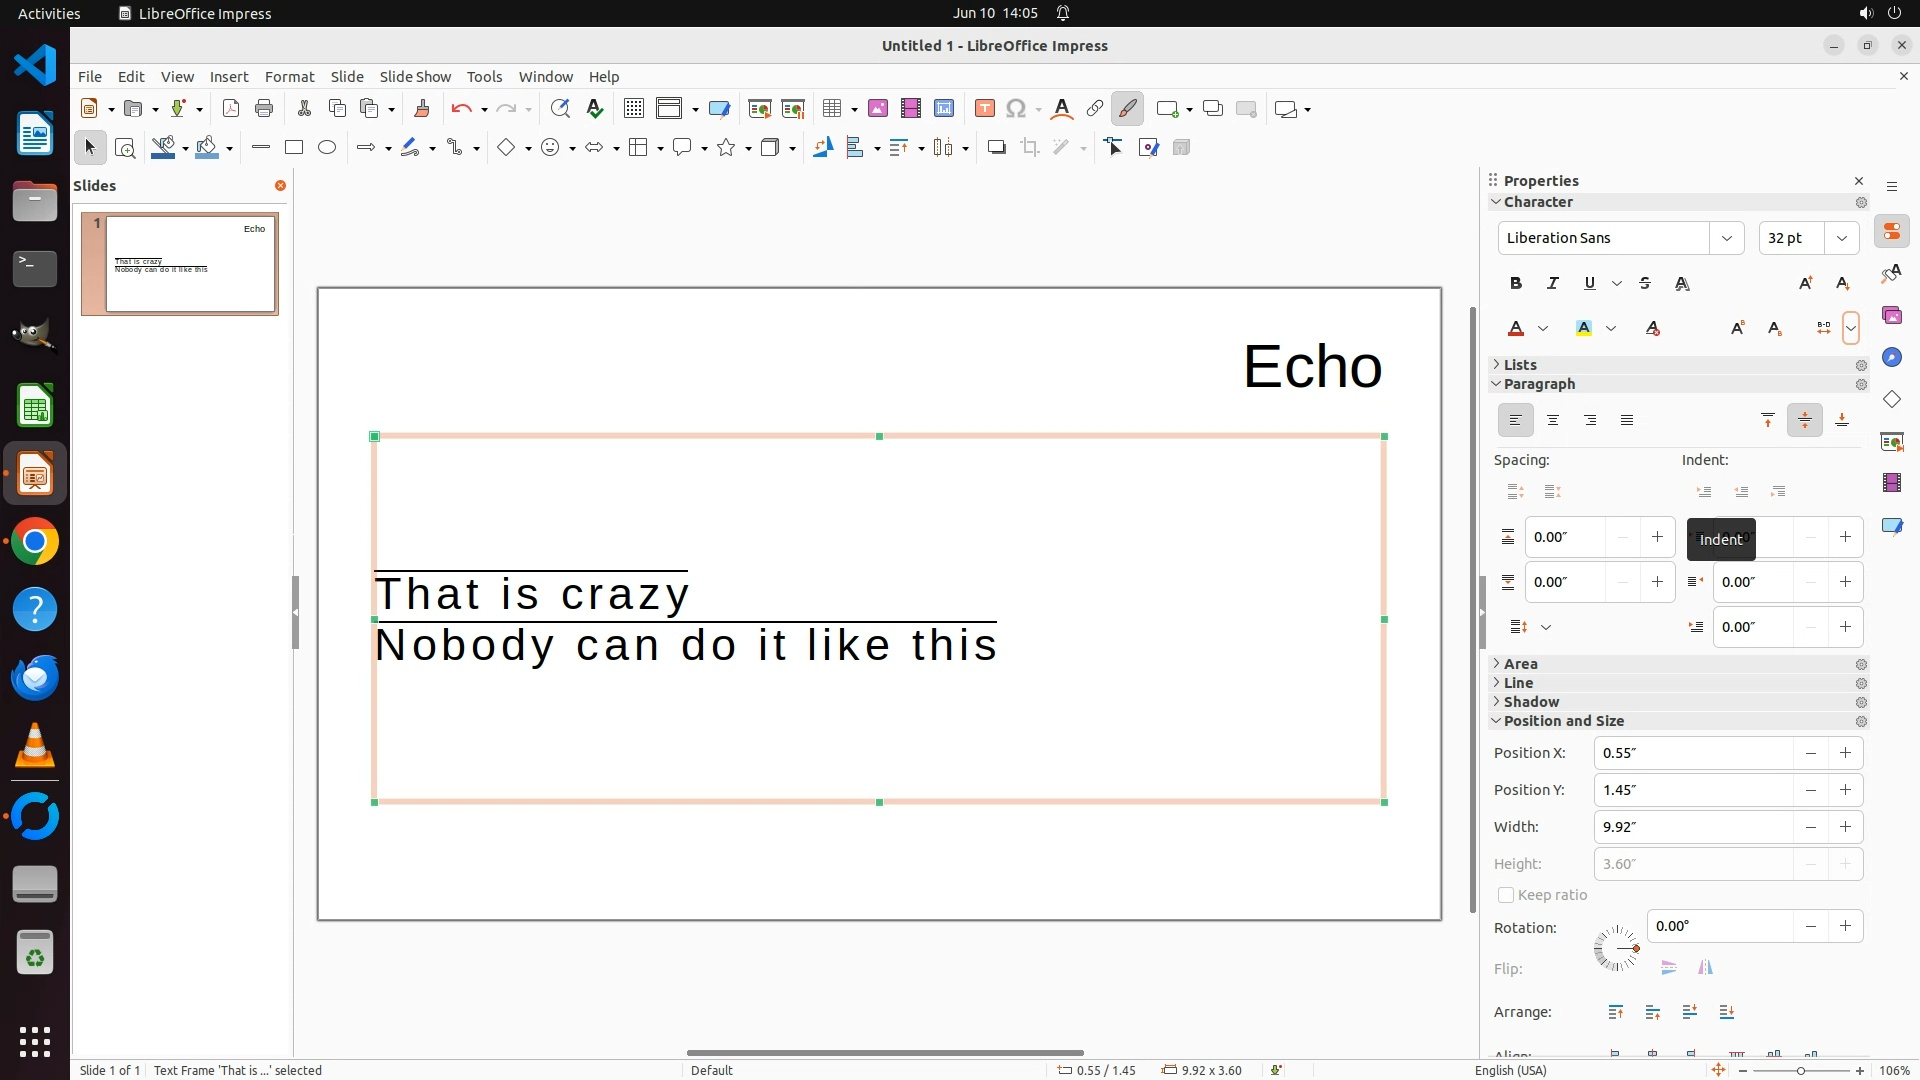Expand the Area section
The image size is (1920, 1080).
click(x=1520, y=664)
